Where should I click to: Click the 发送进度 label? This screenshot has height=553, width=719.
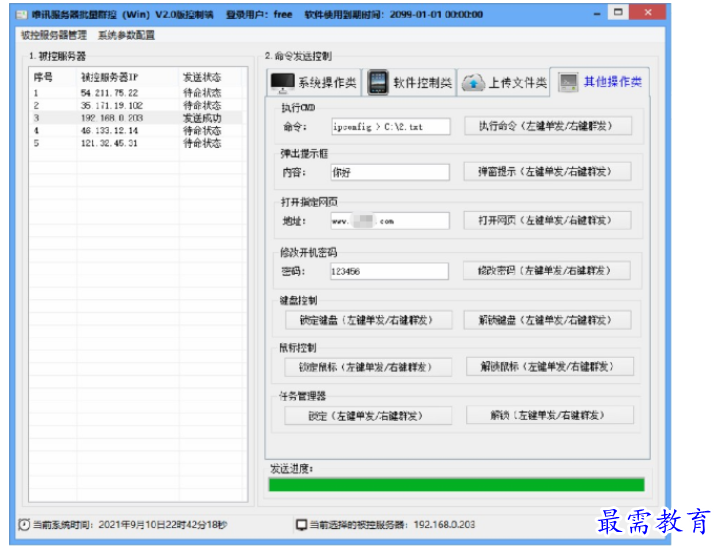292,469
